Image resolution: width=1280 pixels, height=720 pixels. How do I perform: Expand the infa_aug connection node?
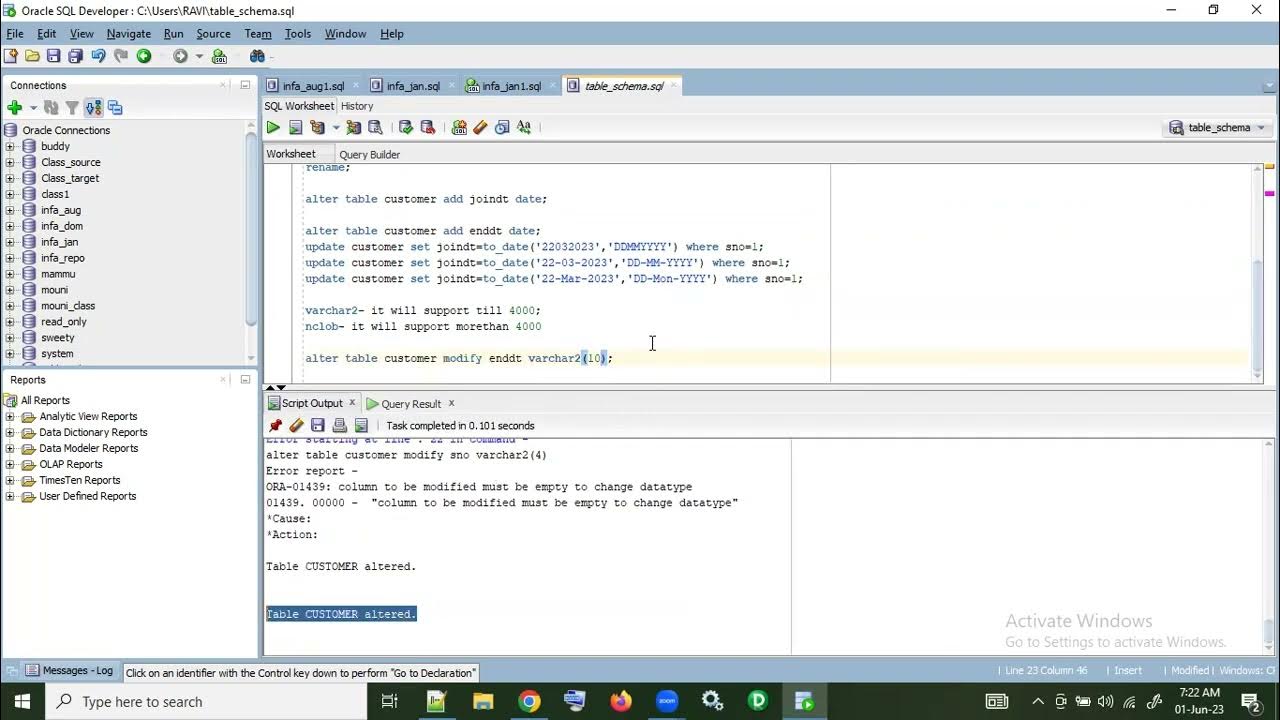[10, 210]
